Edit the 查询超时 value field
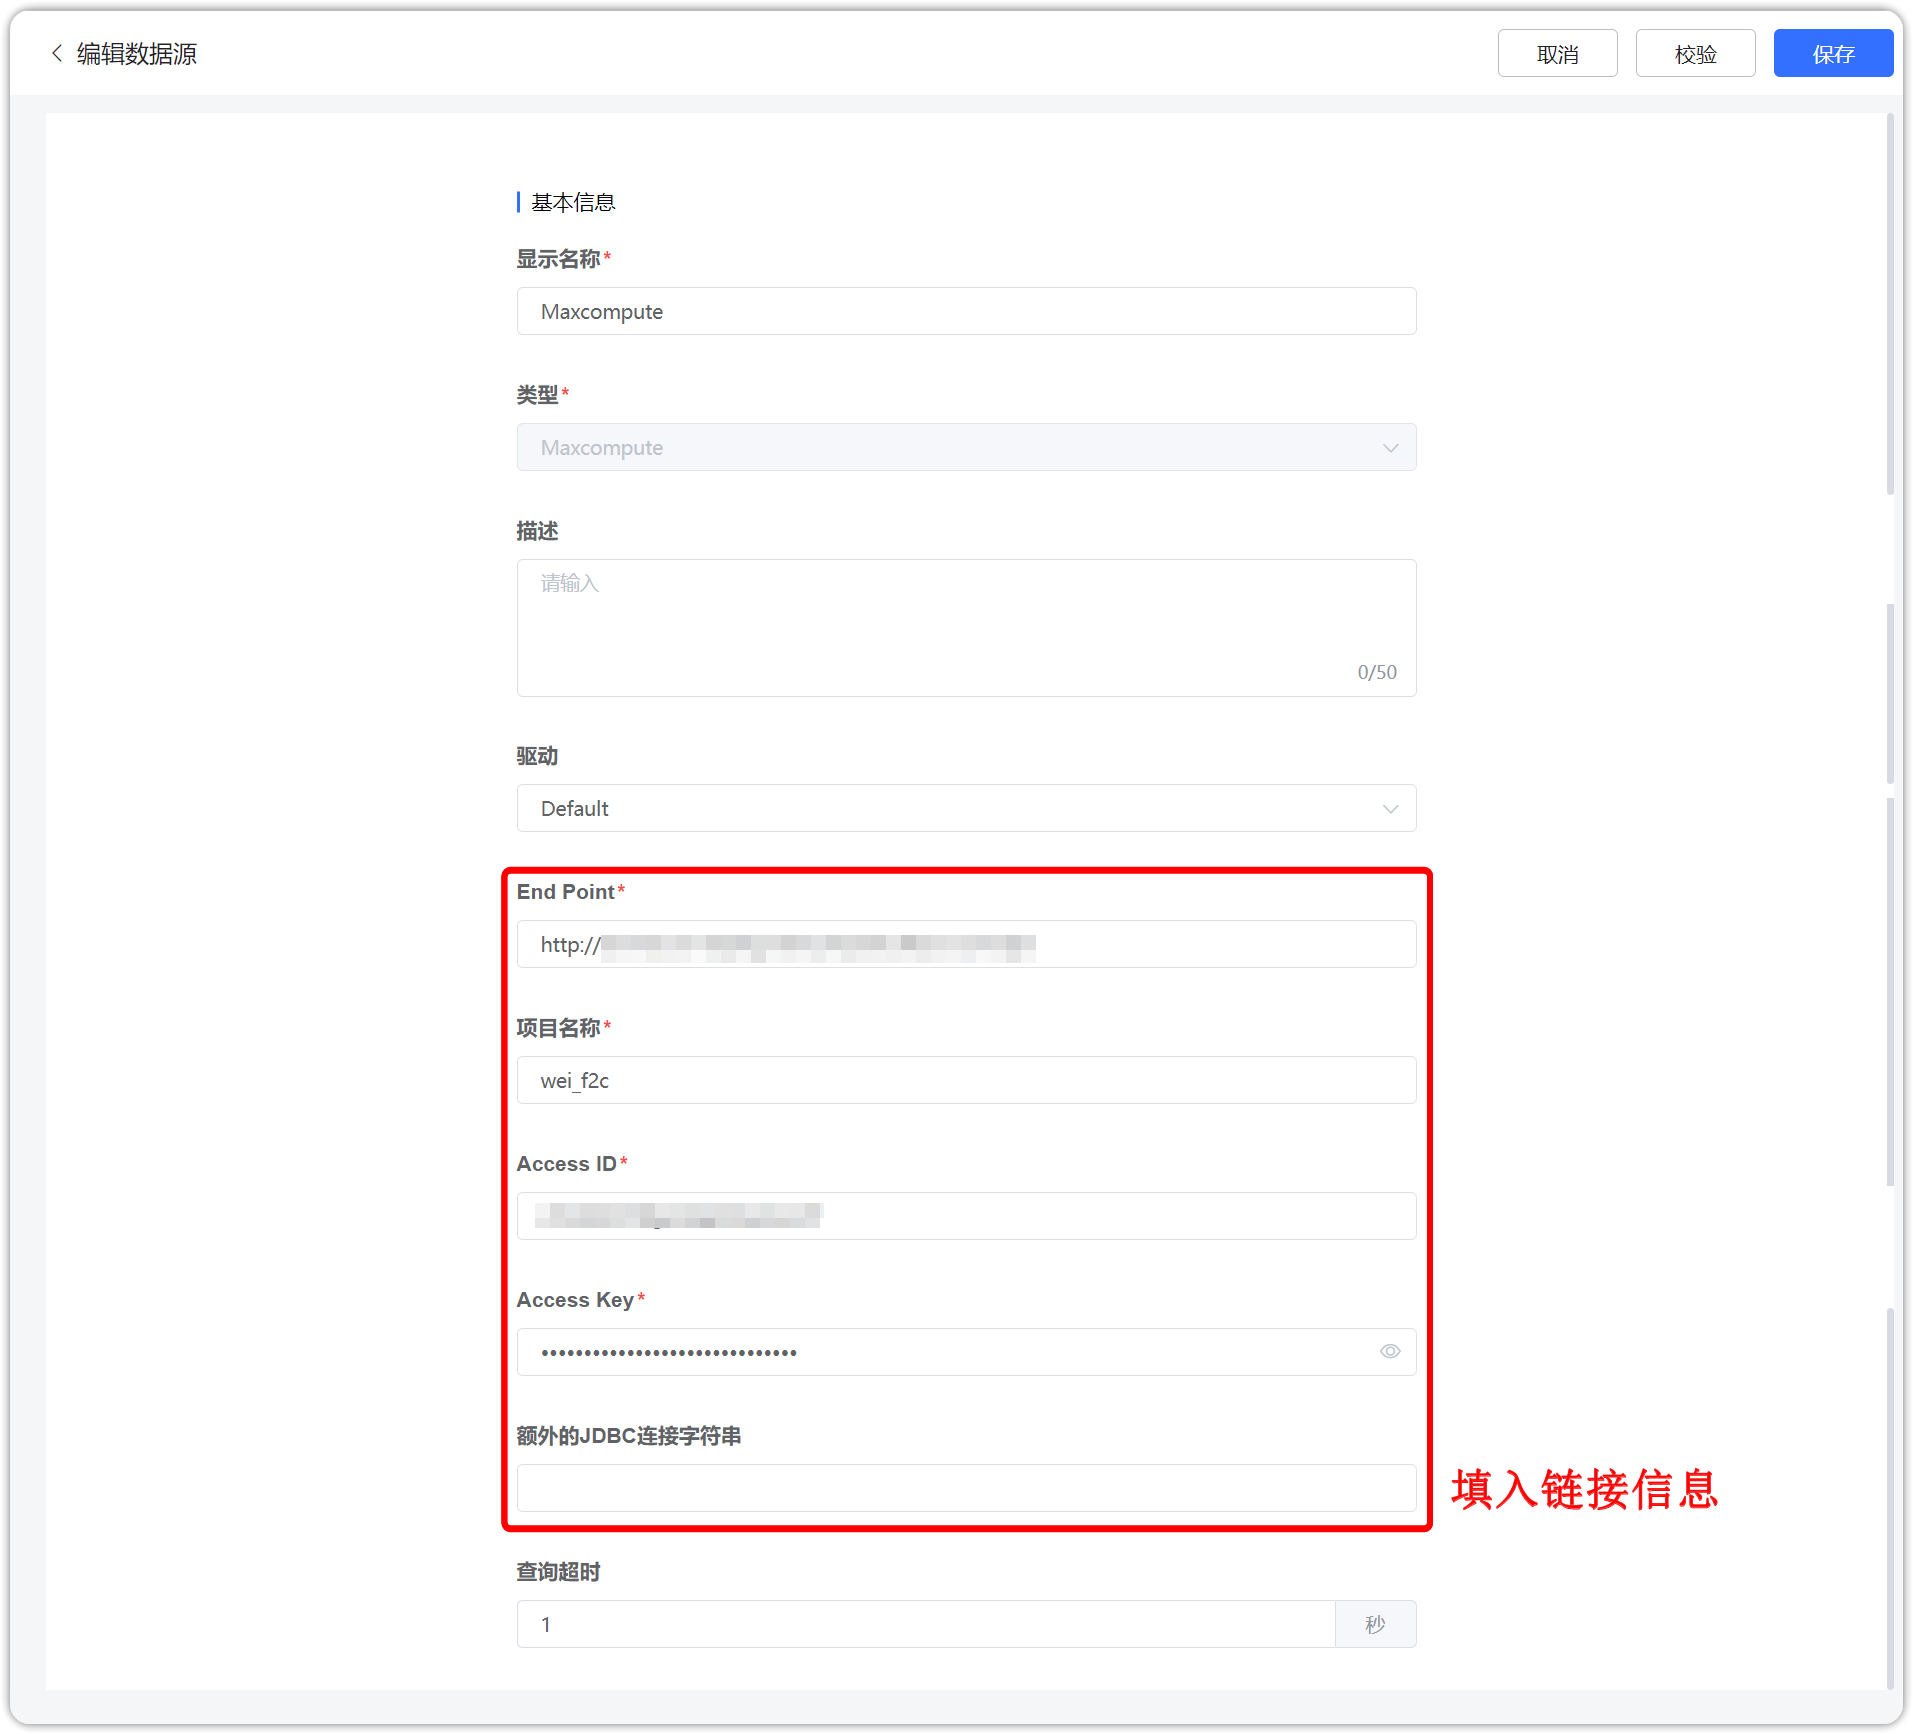The height and width of the screenshot is (1734, 1913). (926, 1624)
